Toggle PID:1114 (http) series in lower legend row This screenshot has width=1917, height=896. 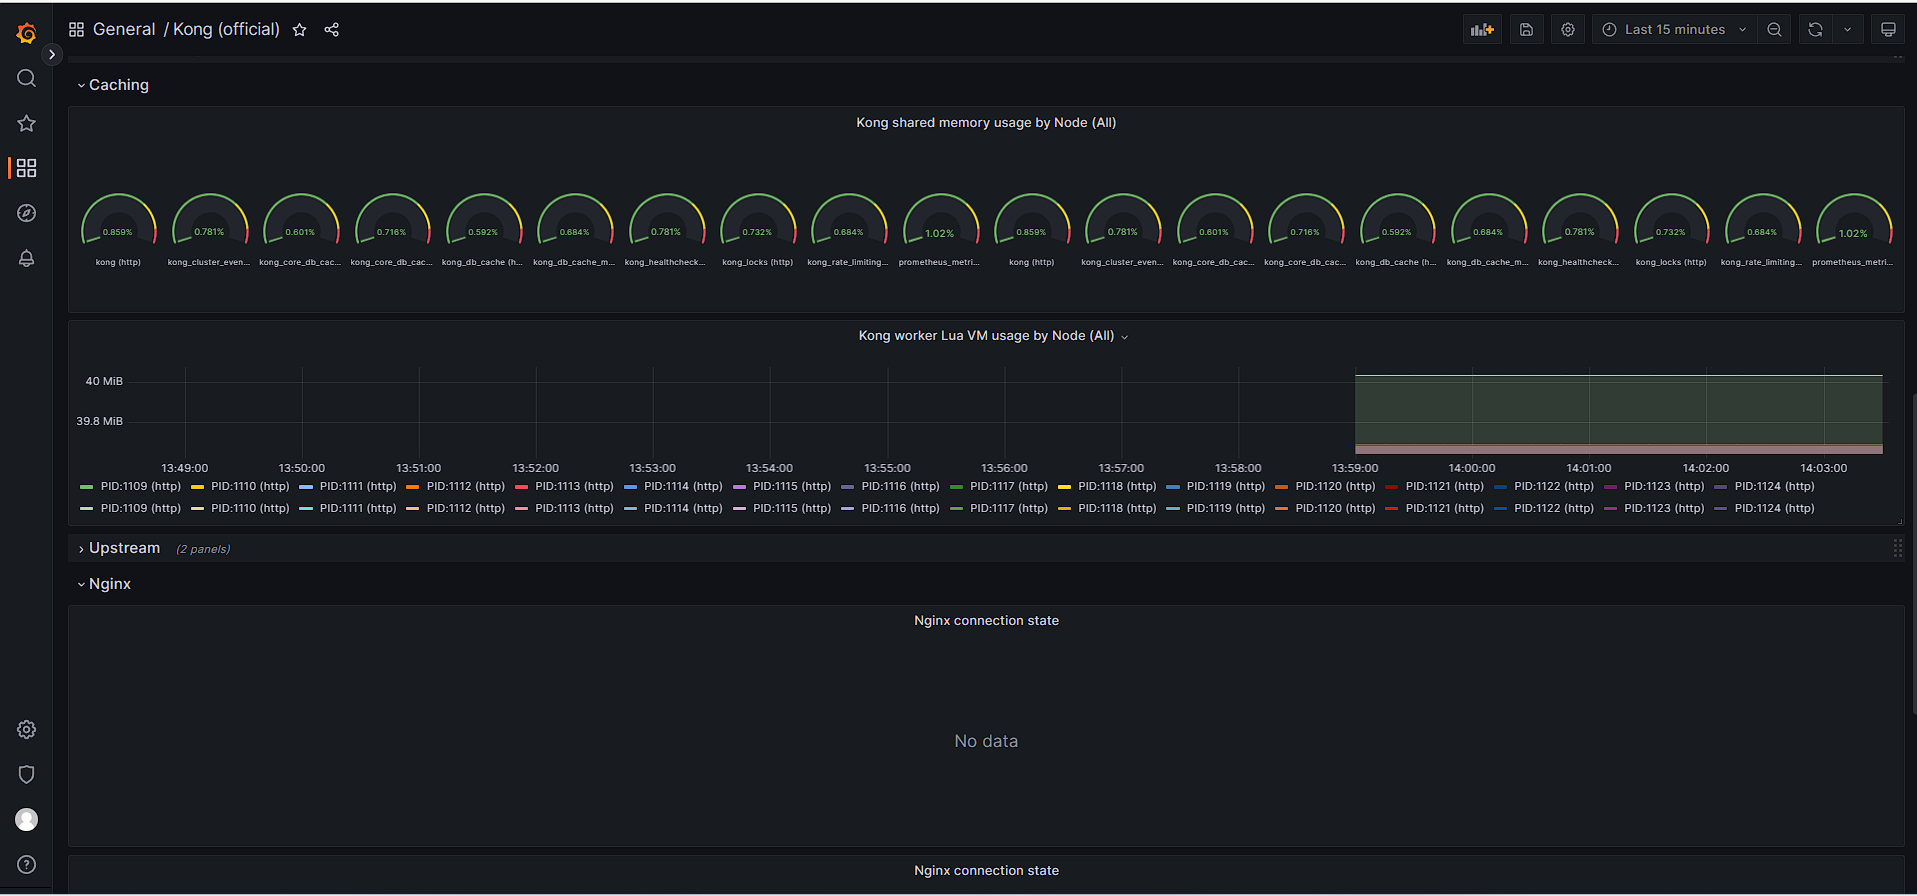[683, 509]
